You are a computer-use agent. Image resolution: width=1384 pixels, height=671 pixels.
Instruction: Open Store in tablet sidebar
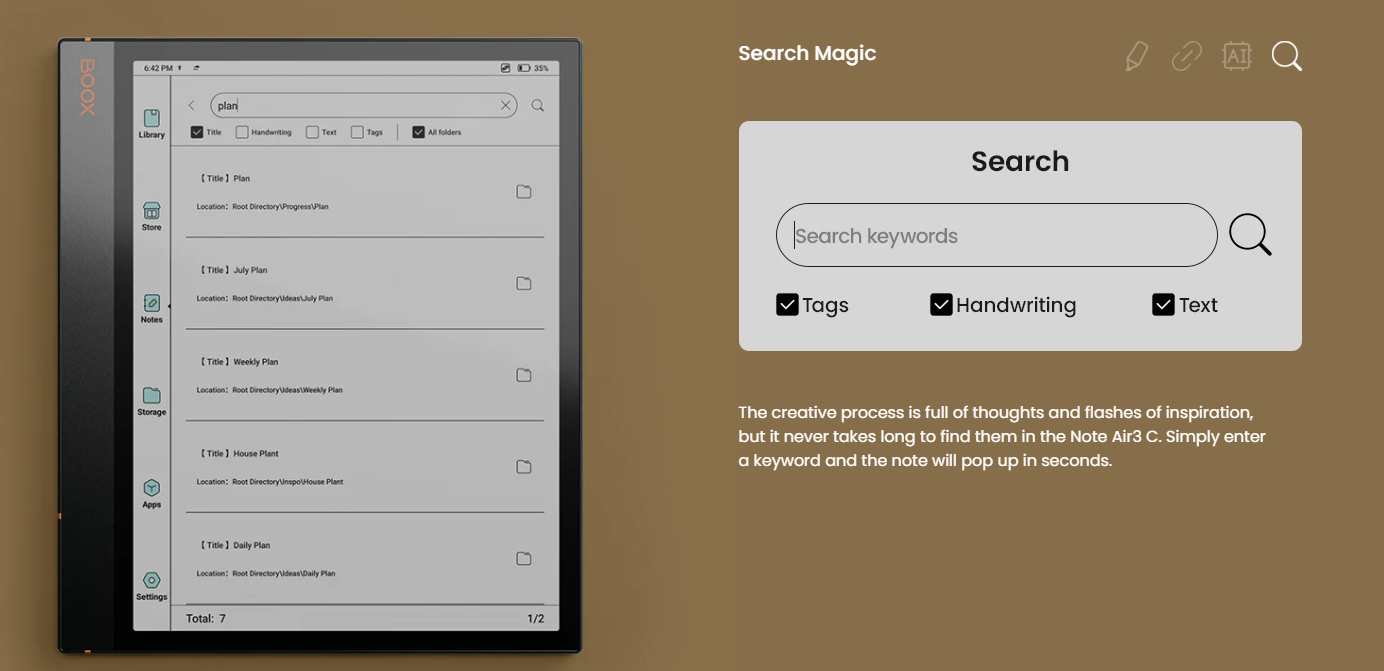[152, 216]
